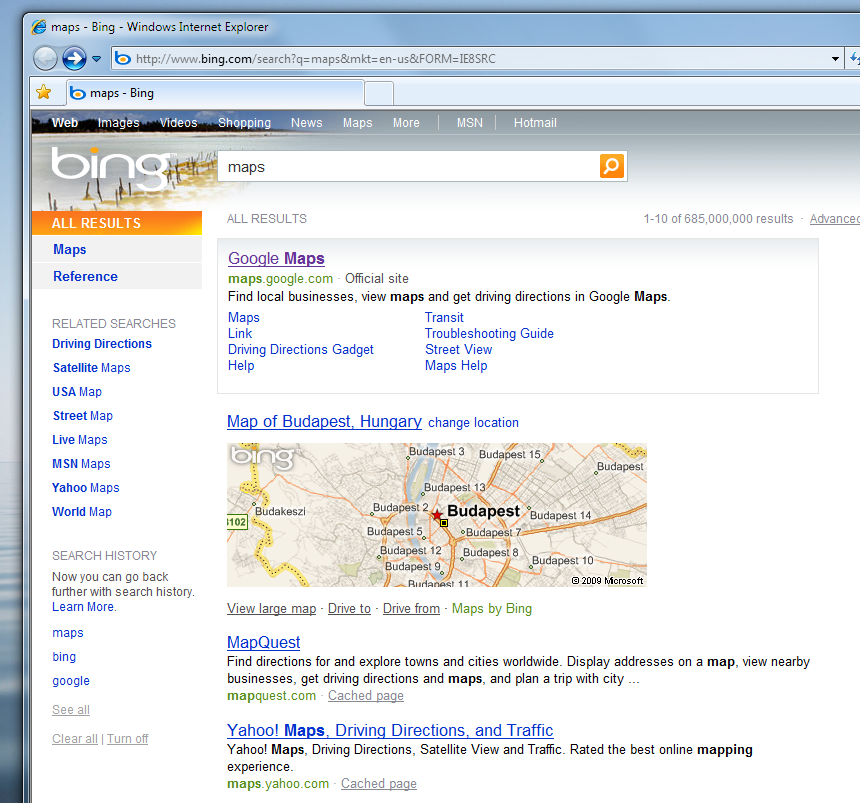Open the Satellite Maps related search
Viewport: 860px width, 803px height.
click(92, 368)
